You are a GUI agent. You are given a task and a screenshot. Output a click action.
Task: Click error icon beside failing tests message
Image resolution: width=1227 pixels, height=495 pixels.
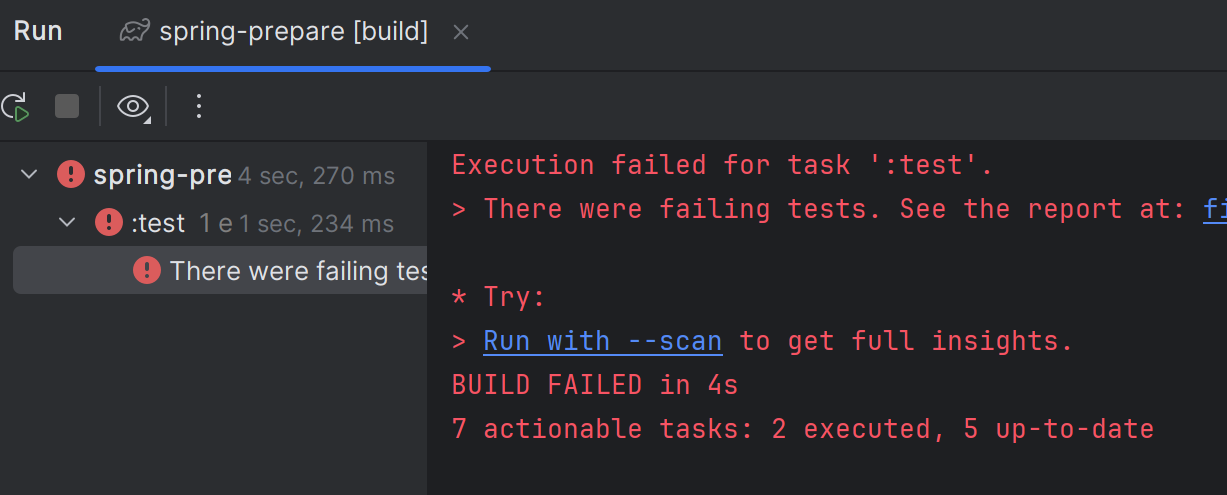point(147,270)
